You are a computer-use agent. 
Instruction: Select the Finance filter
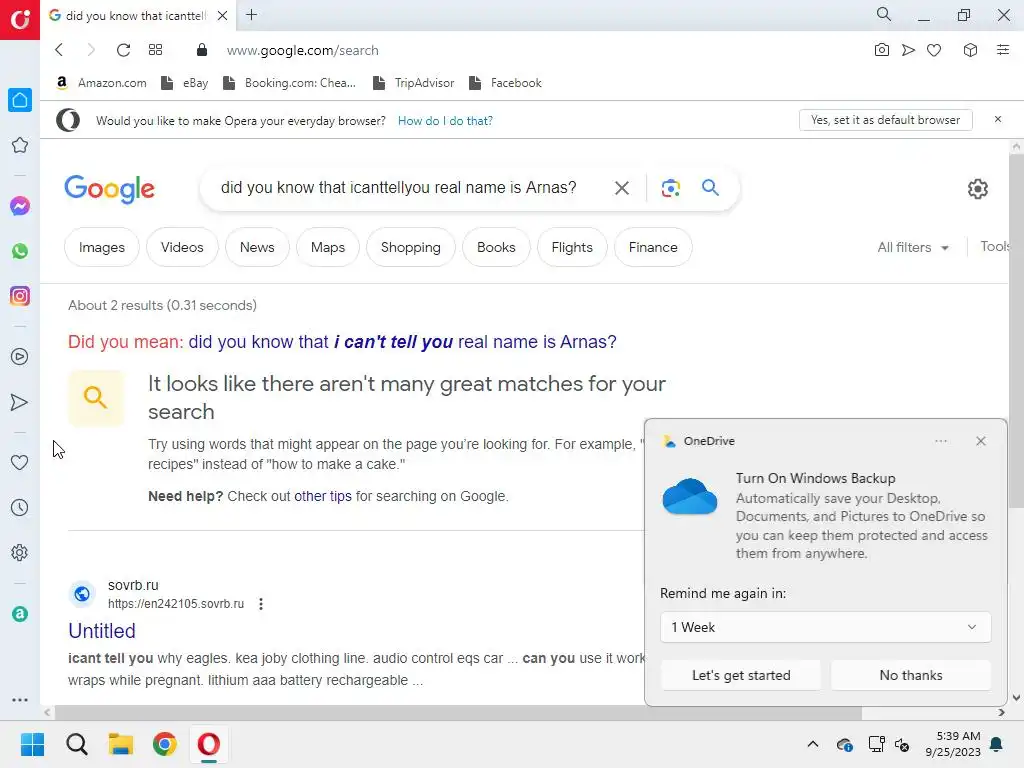[x=653, y=248]
